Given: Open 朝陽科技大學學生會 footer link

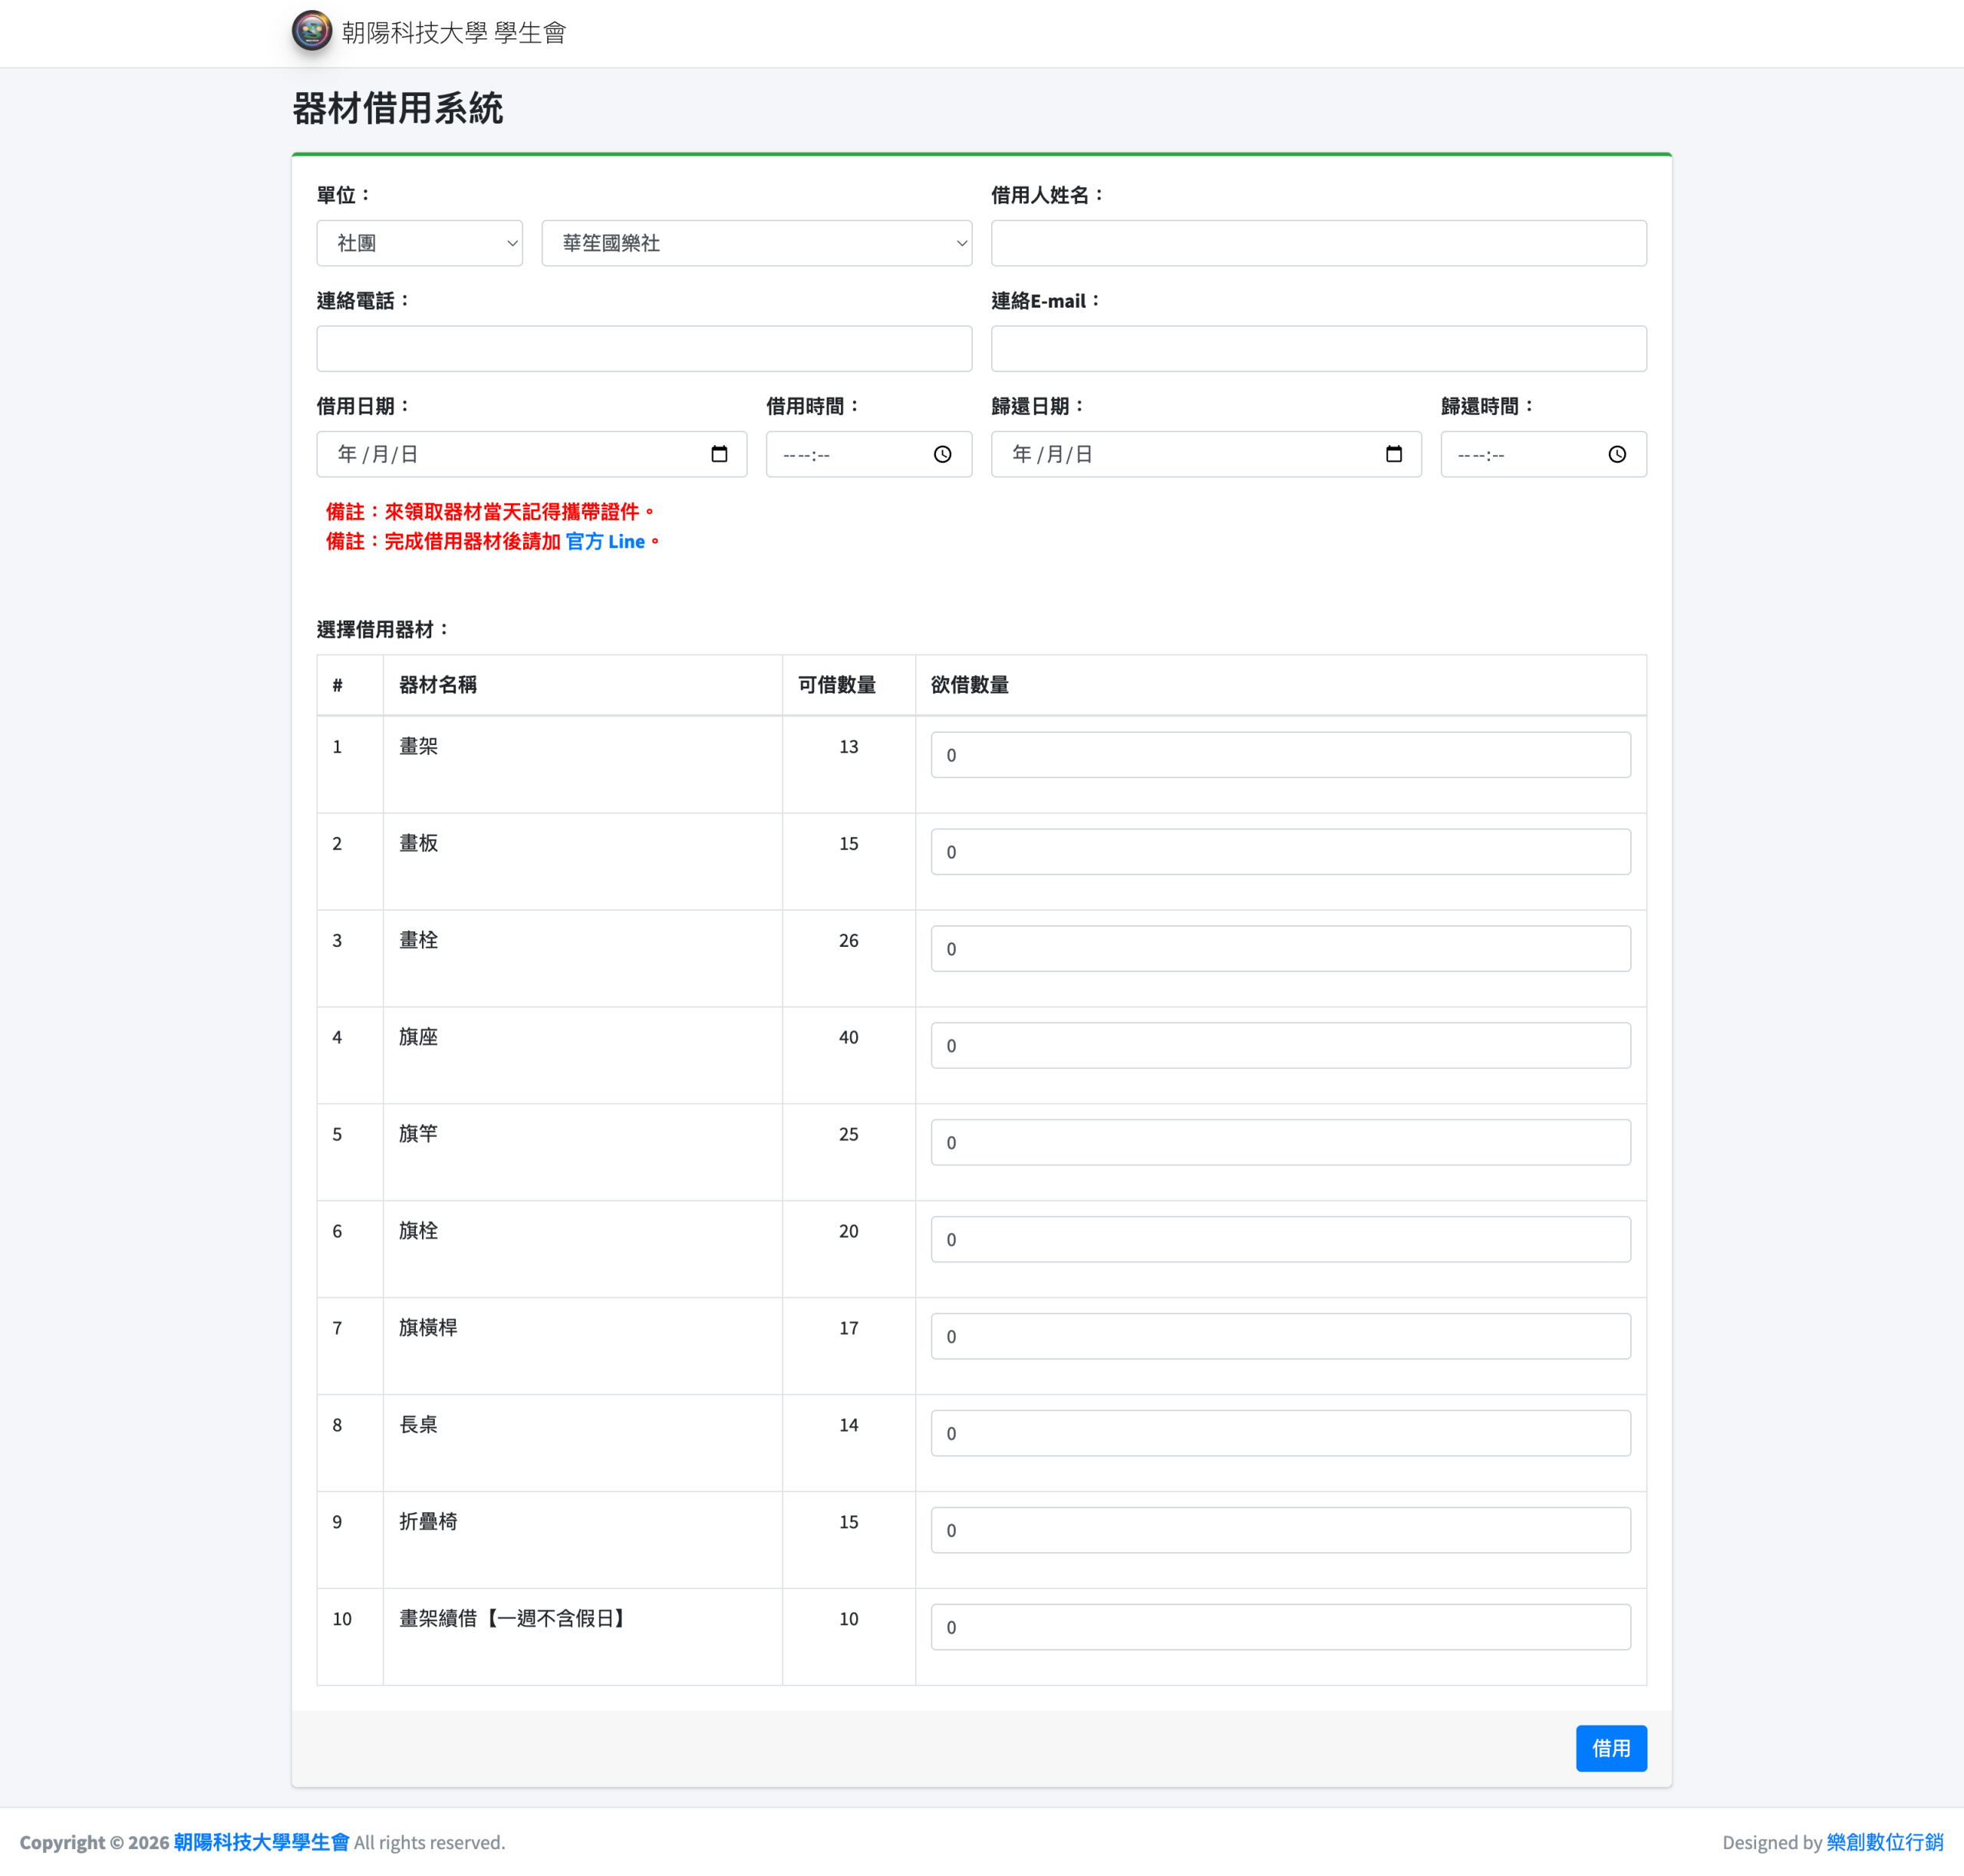Looking at the screenshot, I should pyautogui.click(x=261, y=1842).
